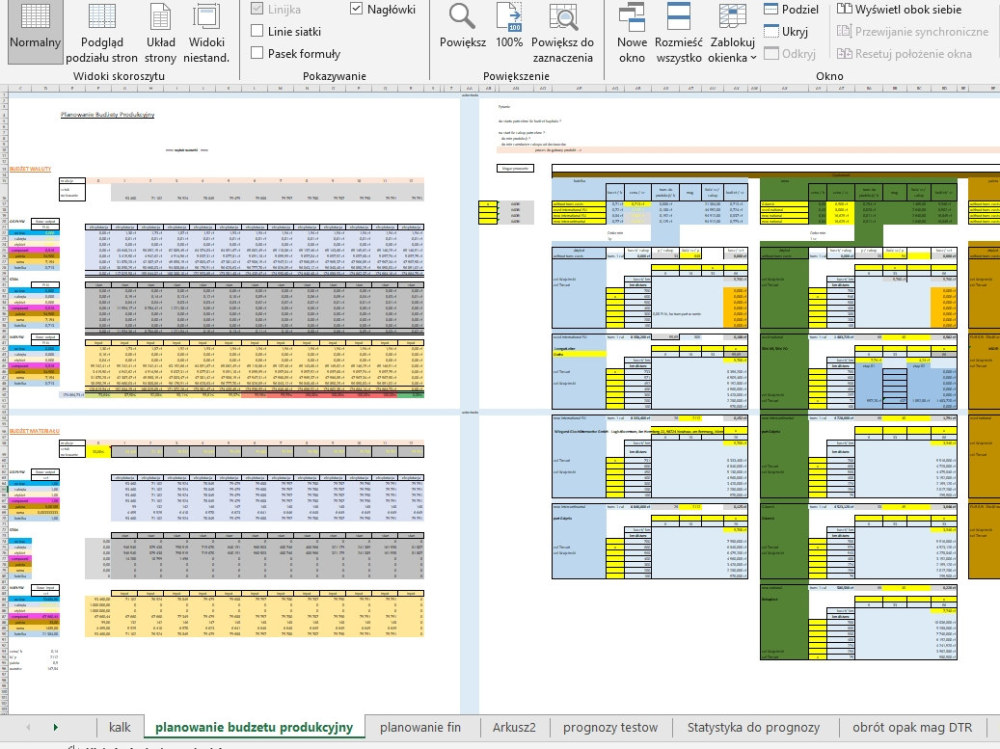
Task: Open the kalk sheet tab
Action: [x=119, y=727]
